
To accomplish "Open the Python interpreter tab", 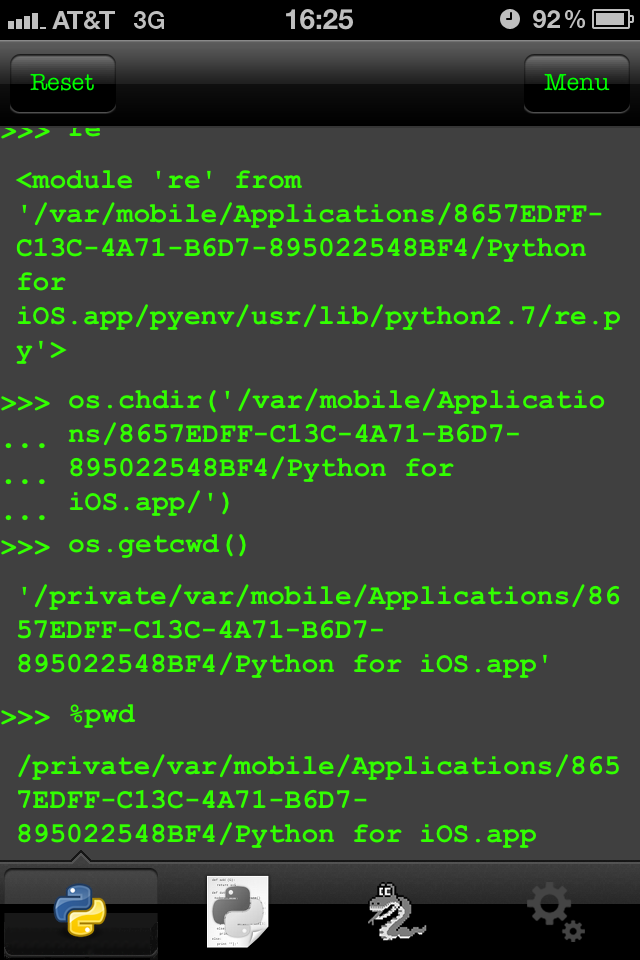I will (80, 910).
